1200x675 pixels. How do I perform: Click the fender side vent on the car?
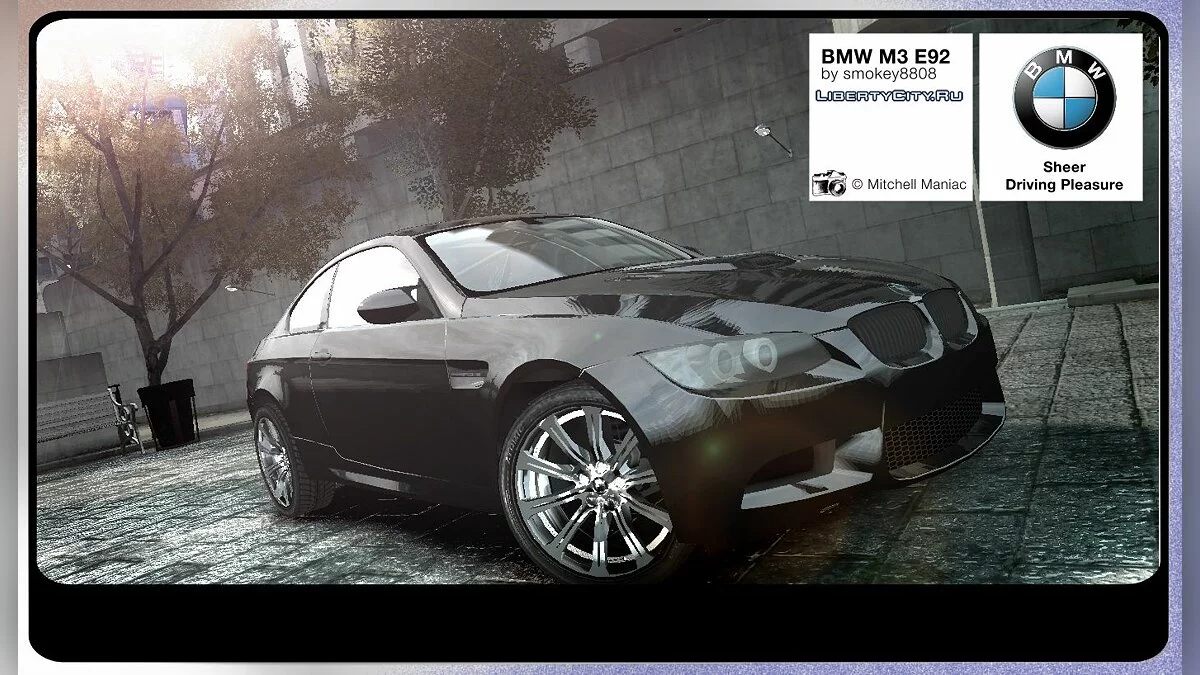(x=469, y=377)
